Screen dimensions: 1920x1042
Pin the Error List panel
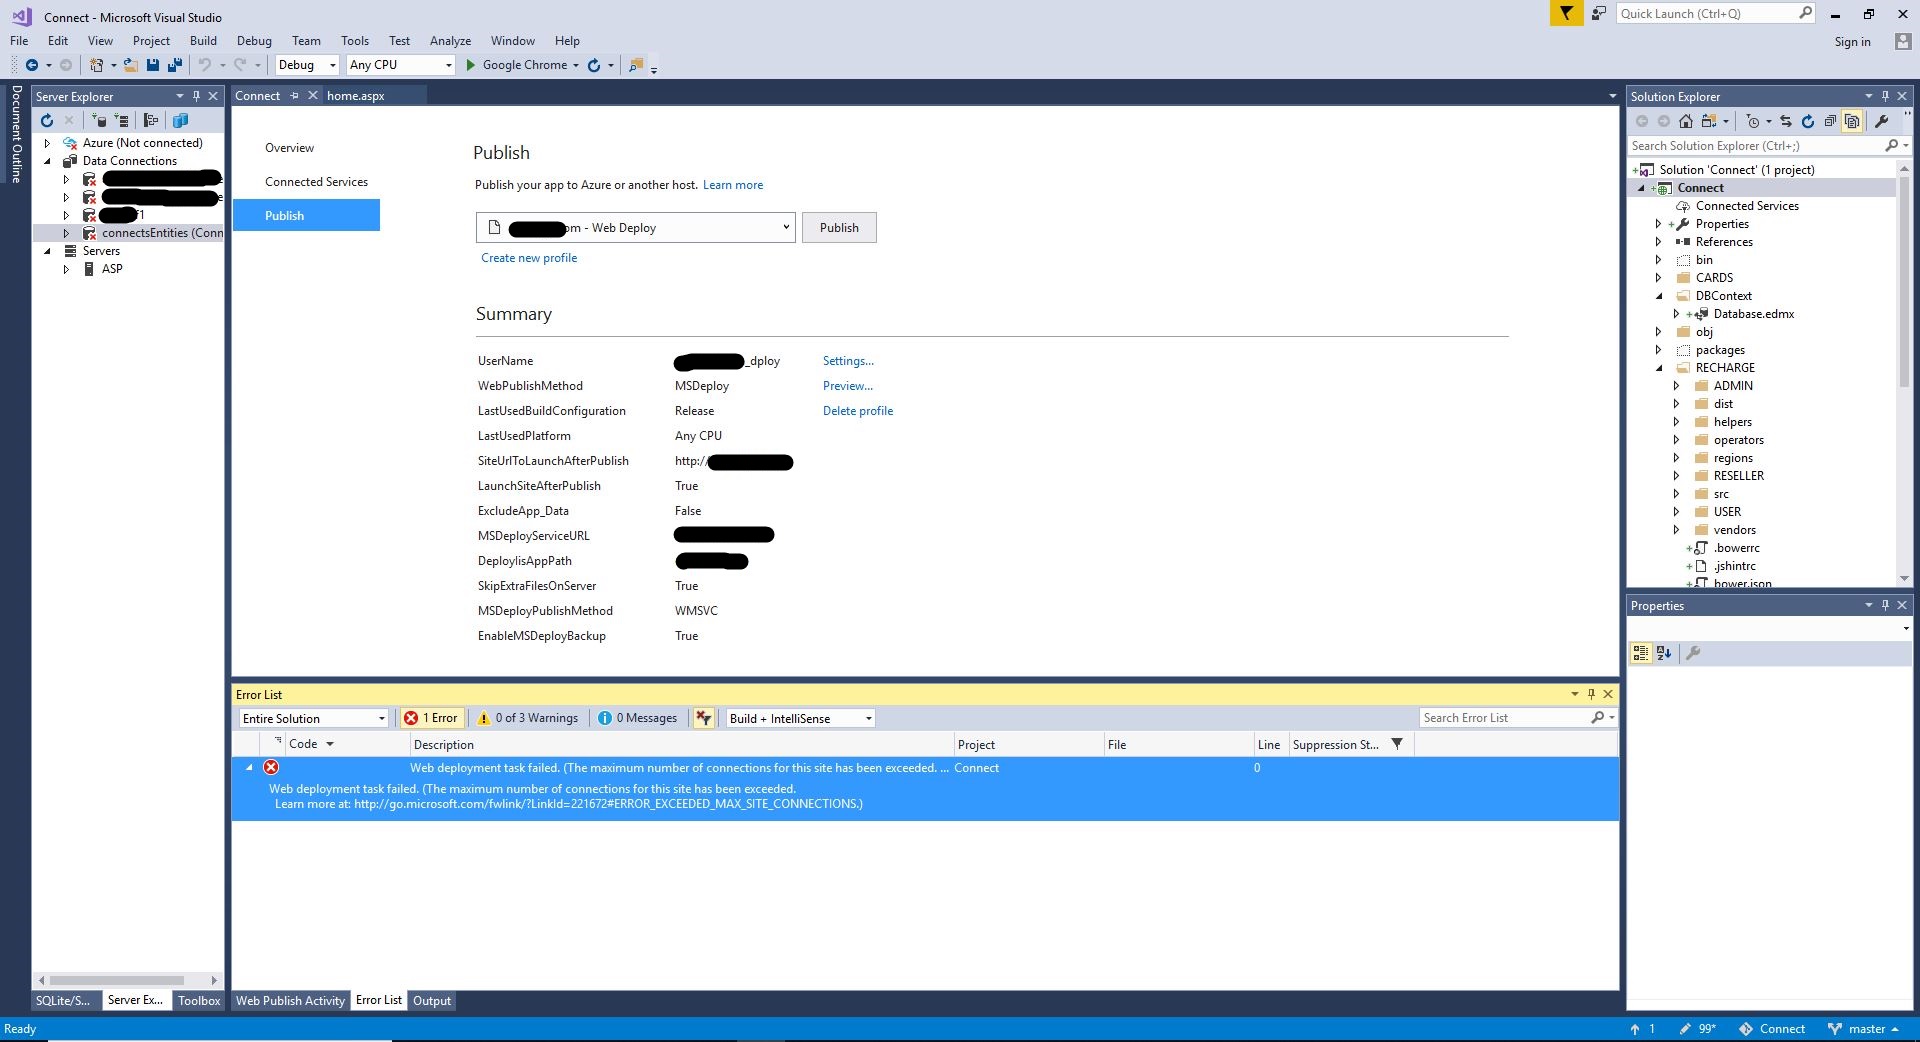1591,694
